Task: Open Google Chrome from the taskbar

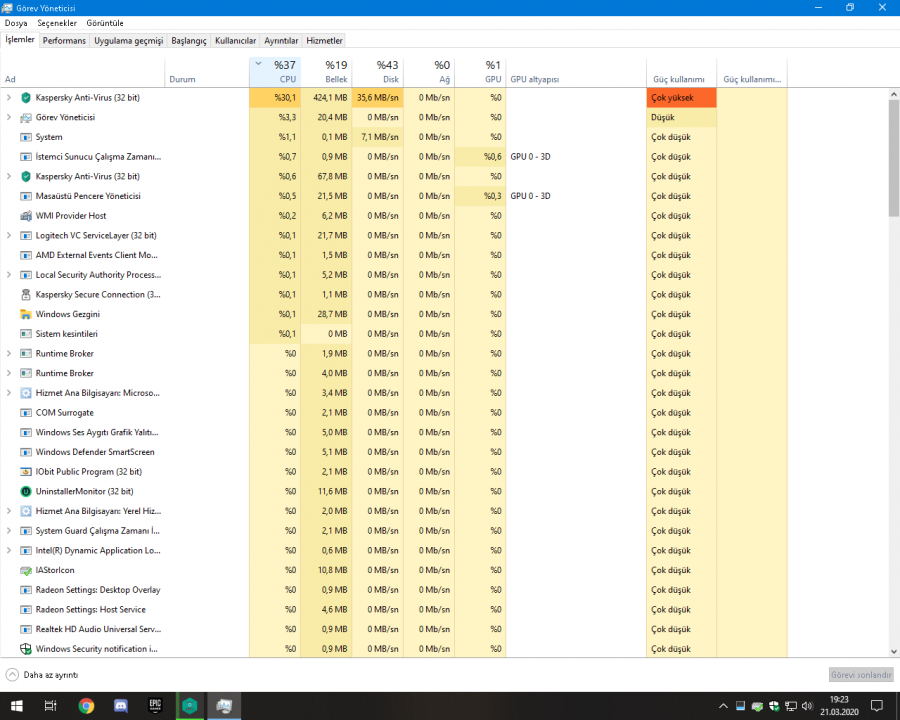Action: [x=87, y=706]
